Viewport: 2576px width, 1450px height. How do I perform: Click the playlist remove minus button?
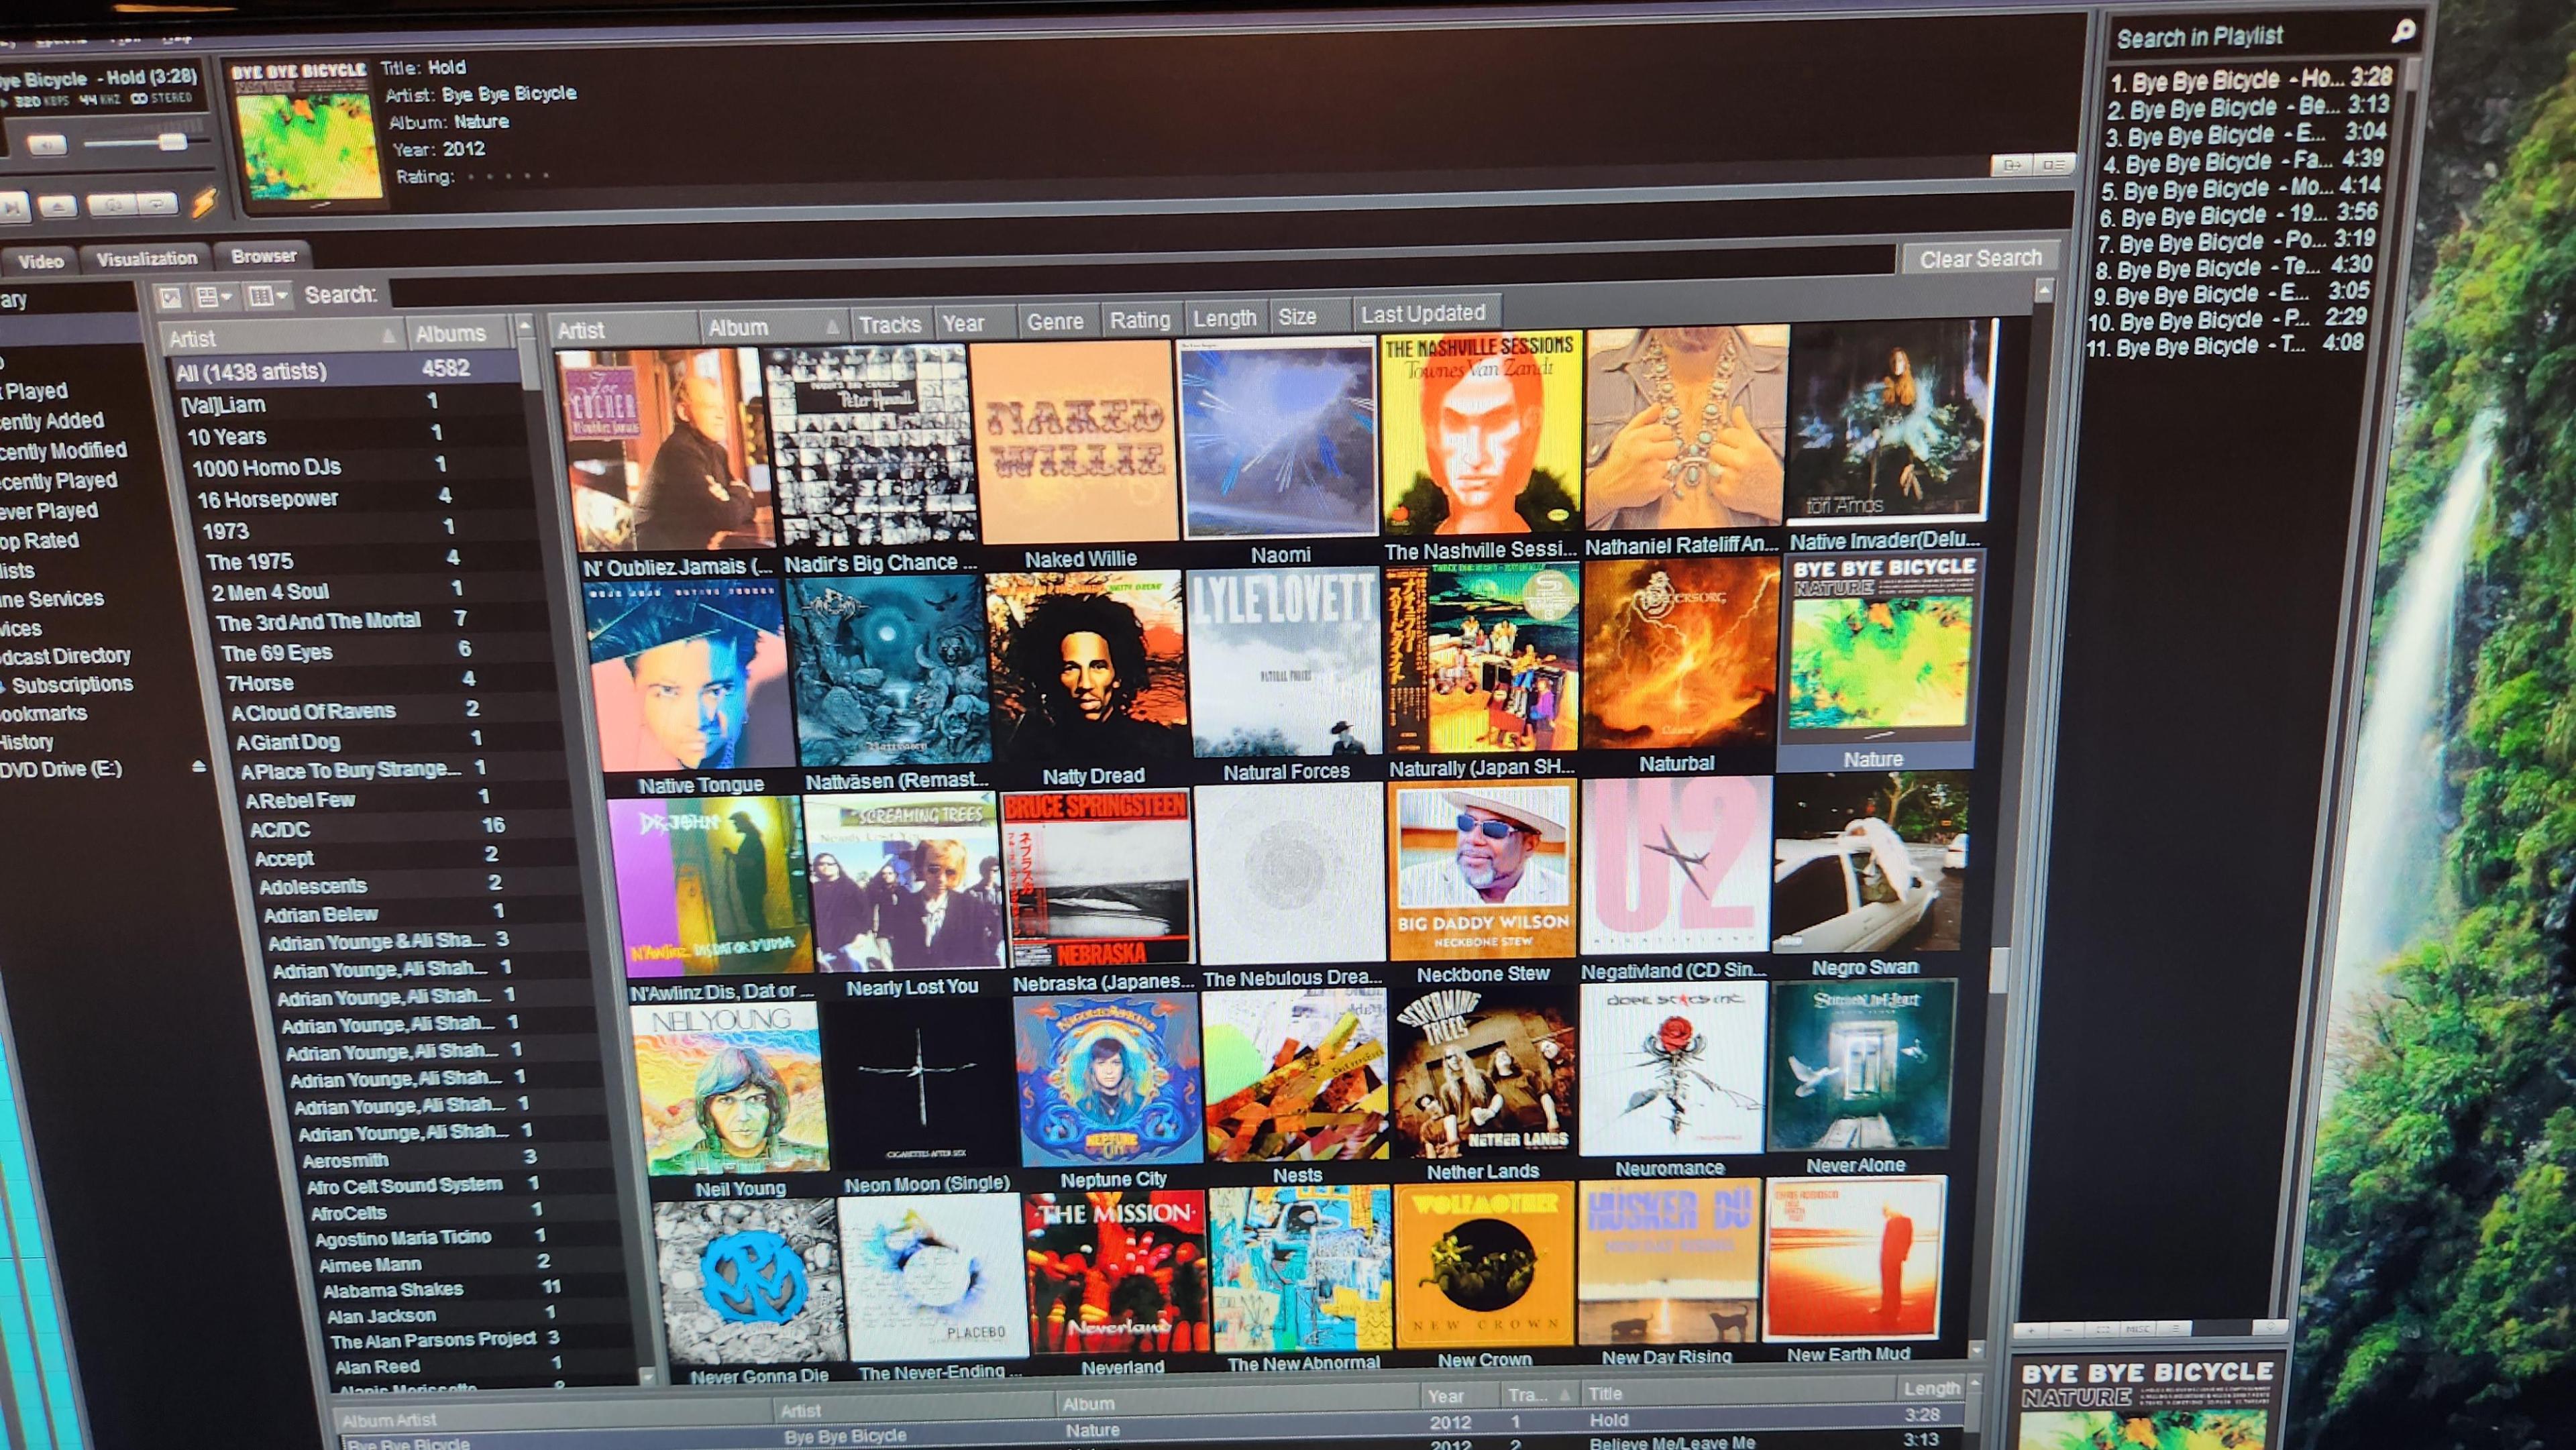2067,1331
